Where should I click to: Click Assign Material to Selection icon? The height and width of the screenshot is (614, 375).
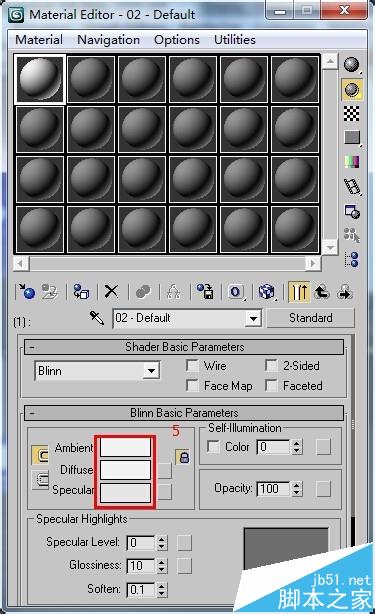(81, 292)
